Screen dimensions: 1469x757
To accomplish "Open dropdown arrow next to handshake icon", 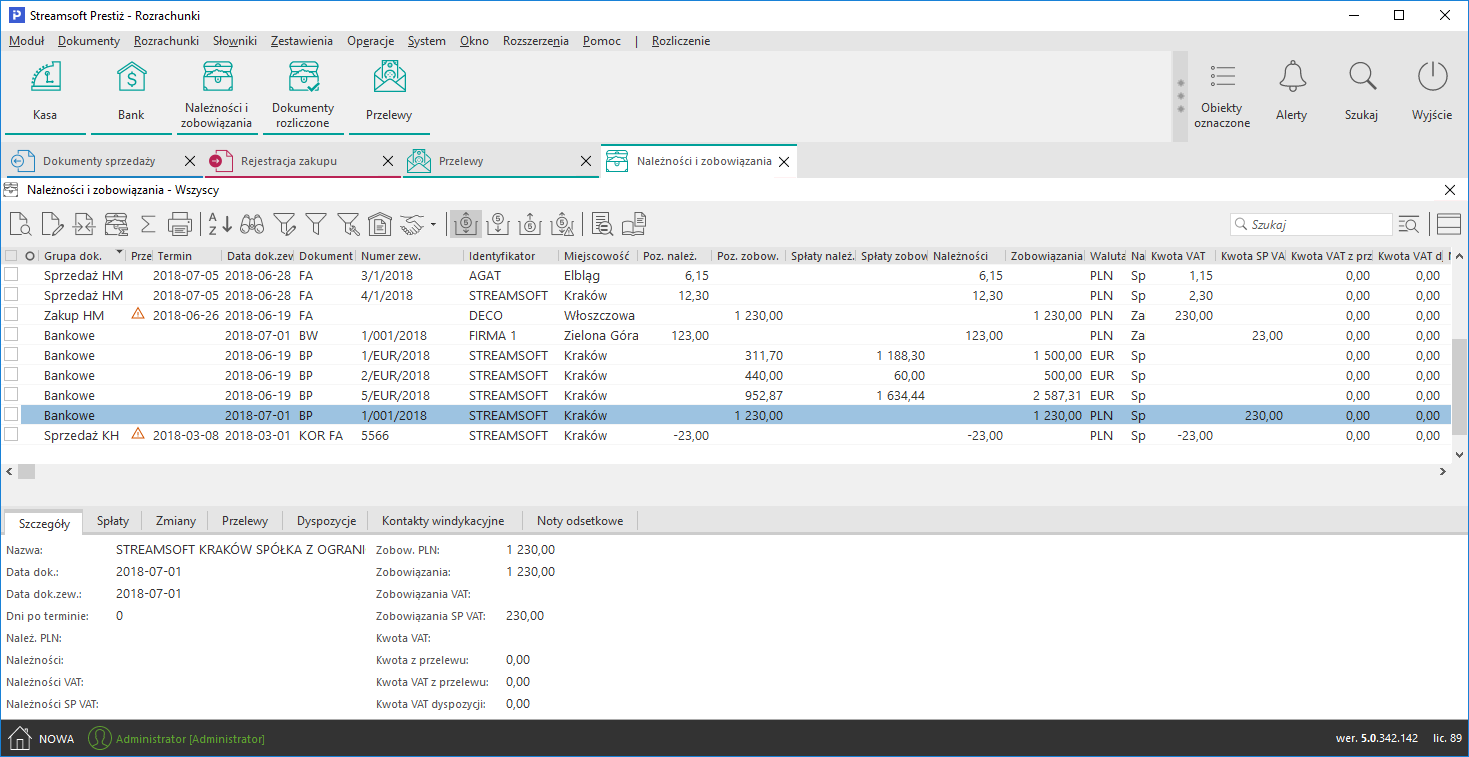I will [434, 224].
